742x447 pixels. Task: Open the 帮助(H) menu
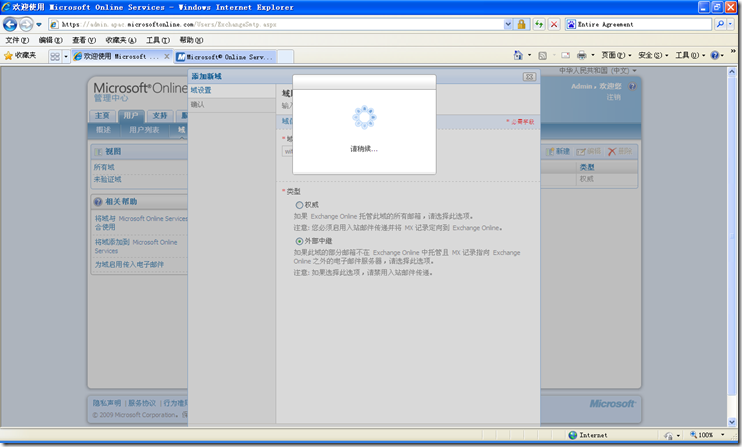click(x=191, y=40)
